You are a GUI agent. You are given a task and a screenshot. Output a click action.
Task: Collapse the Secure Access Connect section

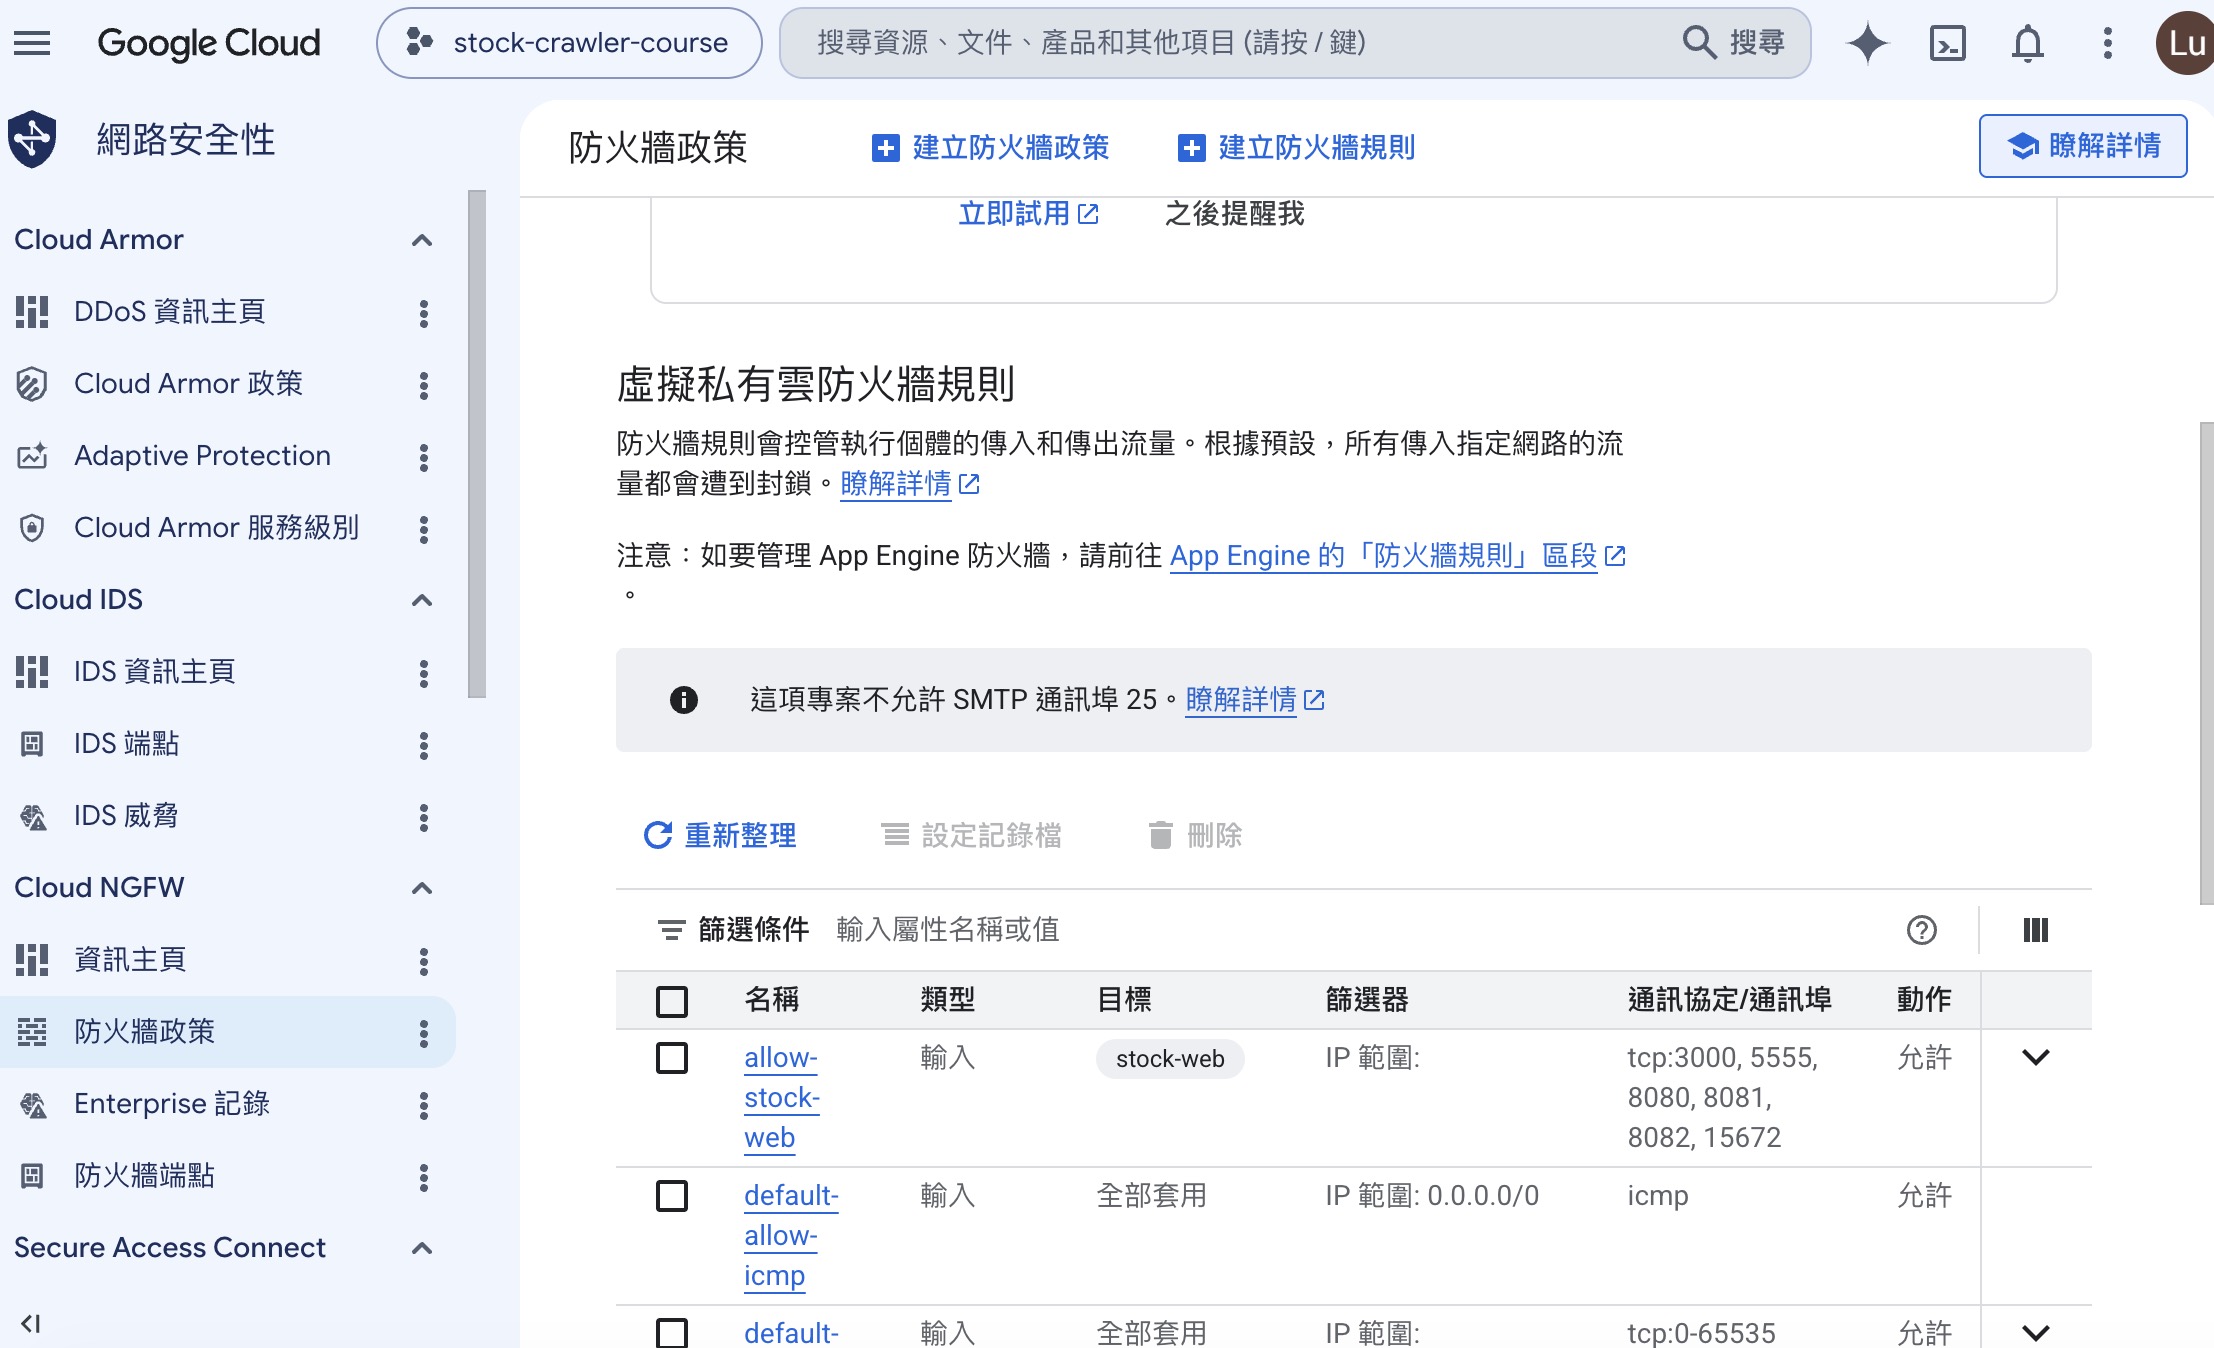(x=422, y=1248)
